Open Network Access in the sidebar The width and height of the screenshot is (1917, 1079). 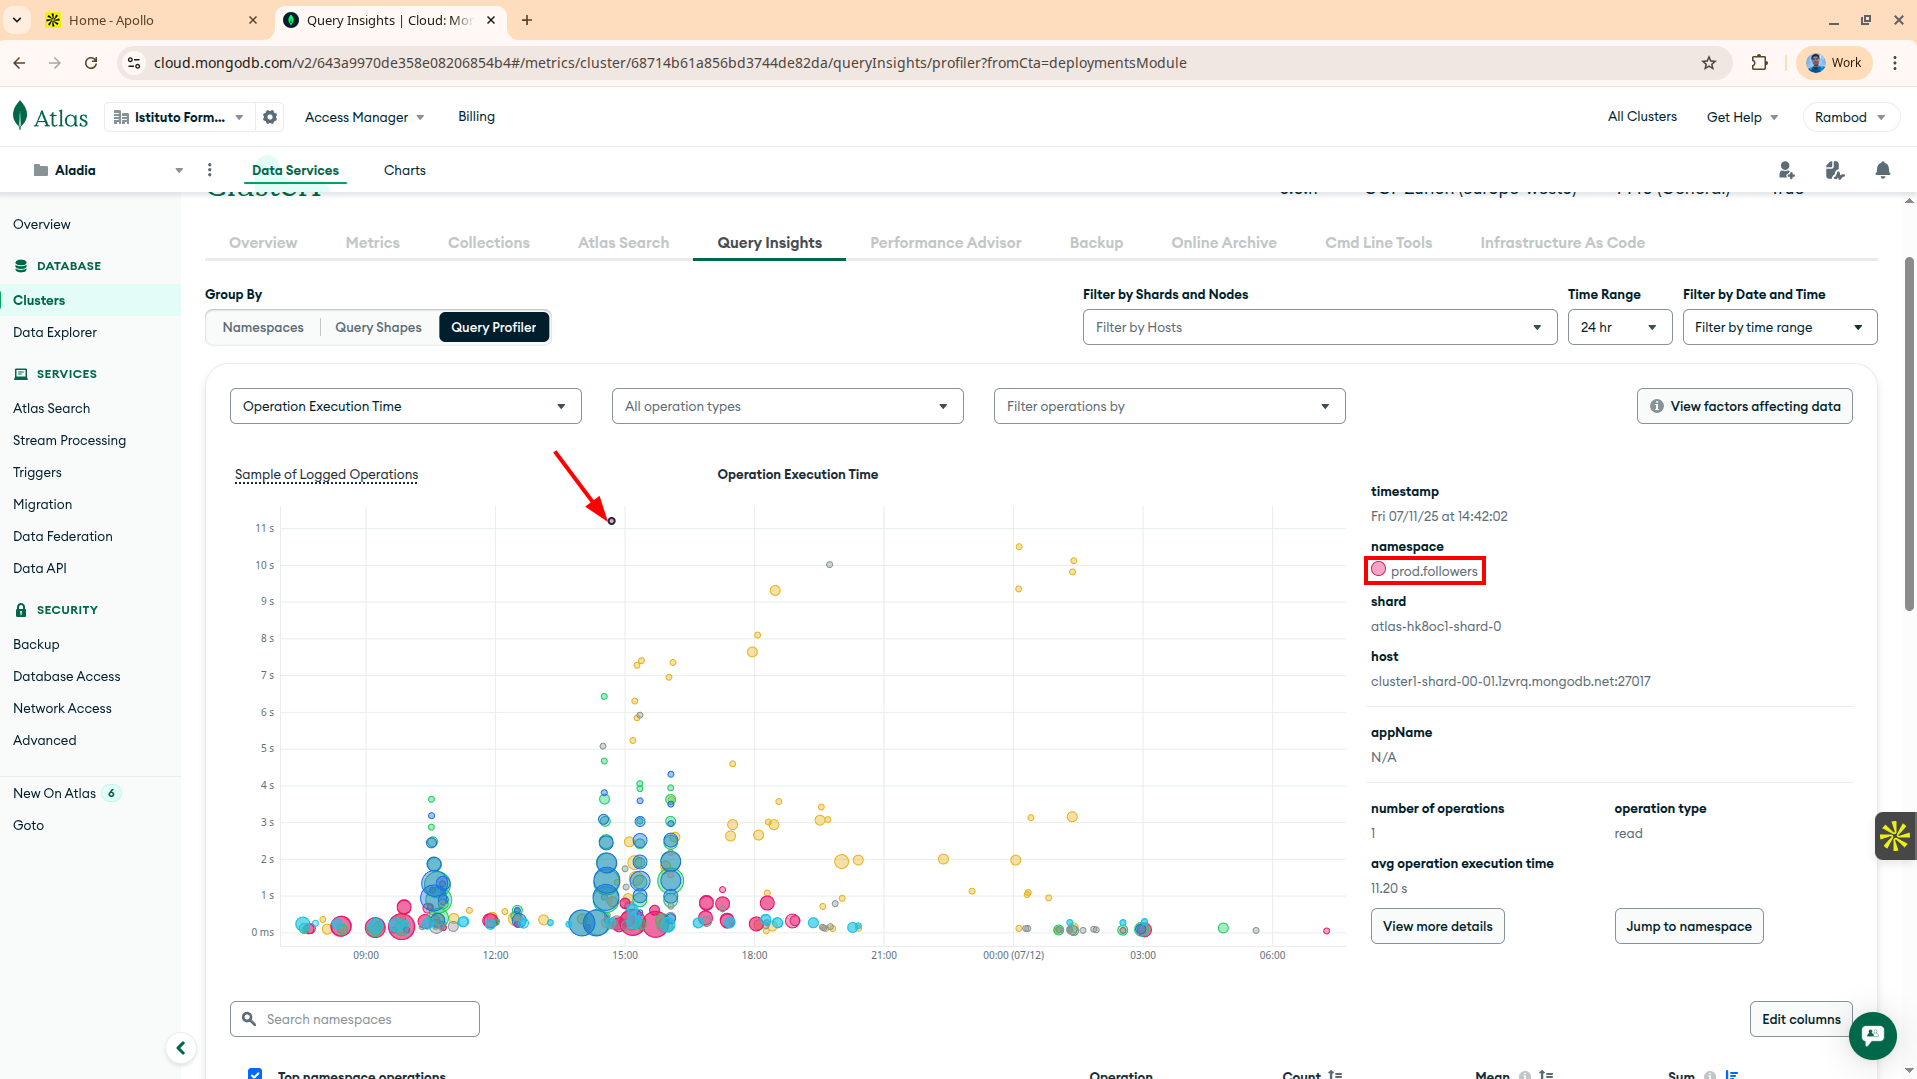coord(62,709)
